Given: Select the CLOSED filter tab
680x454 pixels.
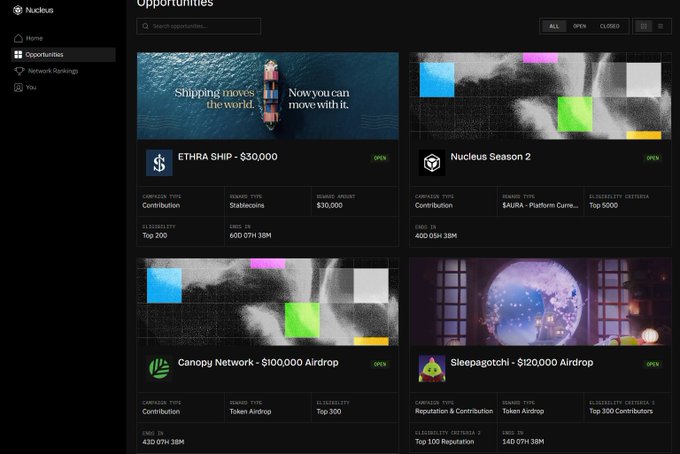Looking at the screenshot, I should click(x=609, y=26).
